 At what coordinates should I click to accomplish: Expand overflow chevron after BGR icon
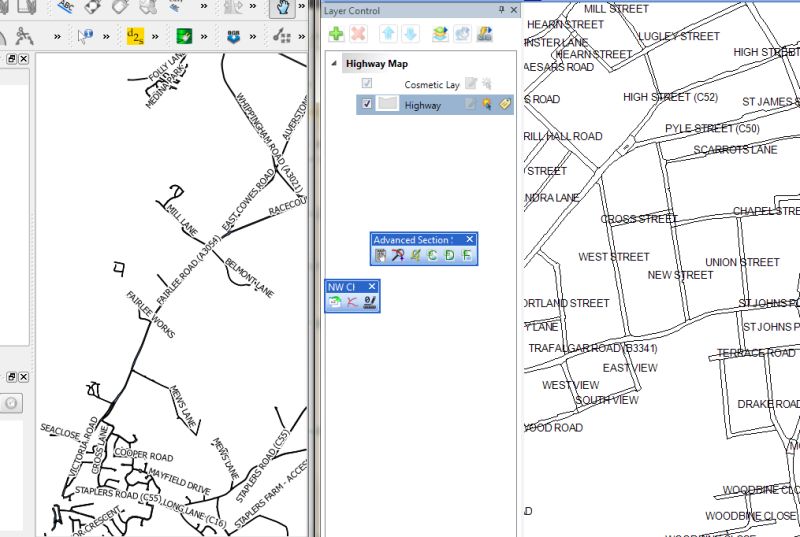[x=253, y=36]
